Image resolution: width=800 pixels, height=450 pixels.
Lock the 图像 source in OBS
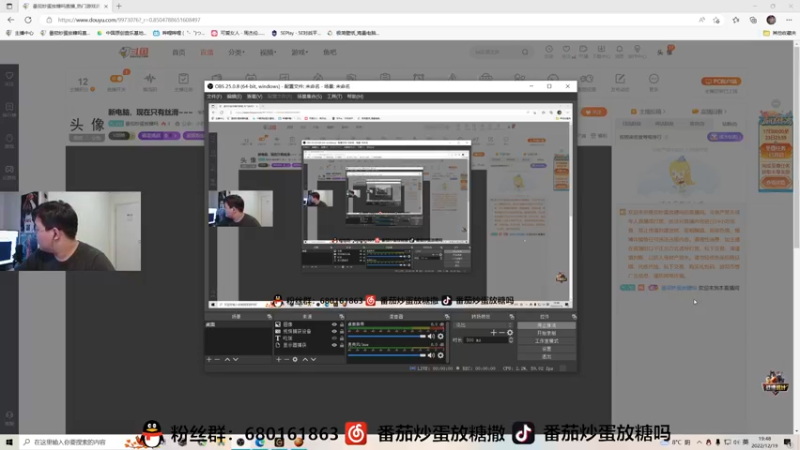coord(342,324)
